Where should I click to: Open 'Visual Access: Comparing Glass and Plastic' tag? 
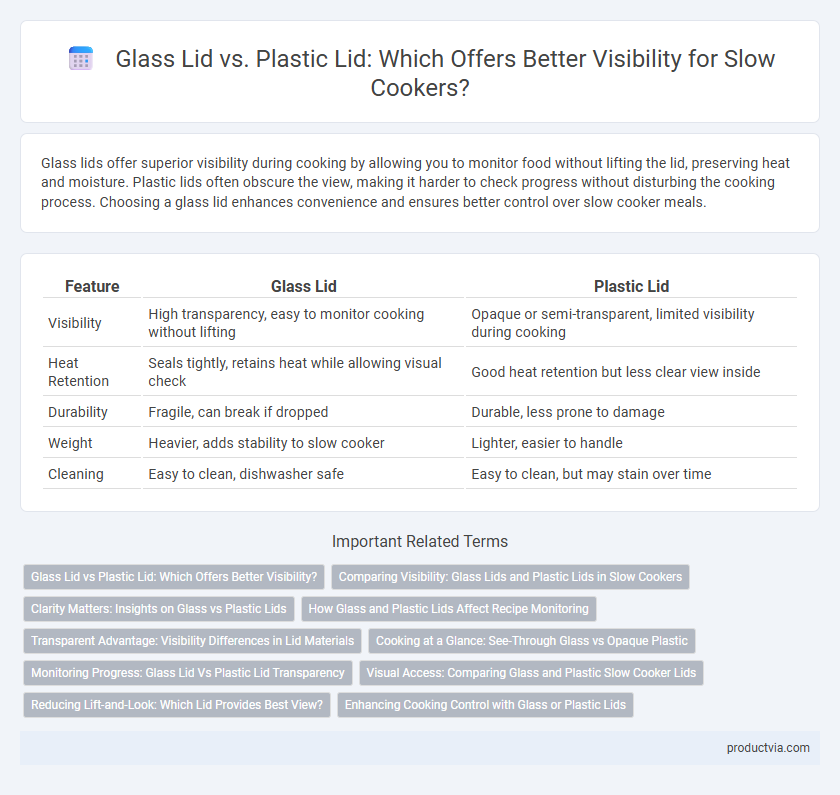click(531, 673)
